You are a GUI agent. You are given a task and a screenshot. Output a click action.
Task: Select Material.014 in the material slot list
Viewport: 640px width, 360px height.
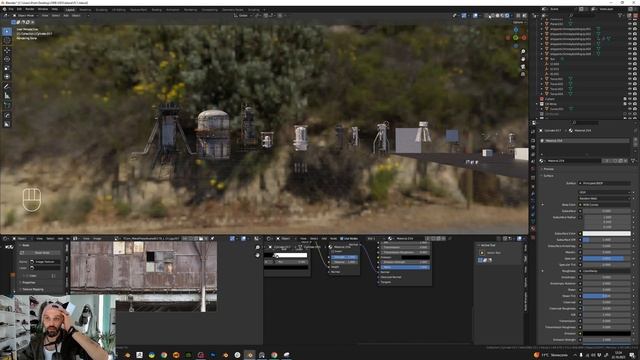585,140
